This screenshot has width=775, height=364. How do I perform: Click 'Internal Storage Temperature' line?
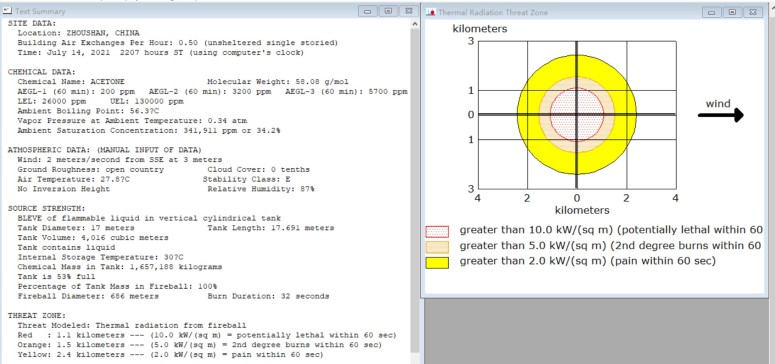(100, 257)
